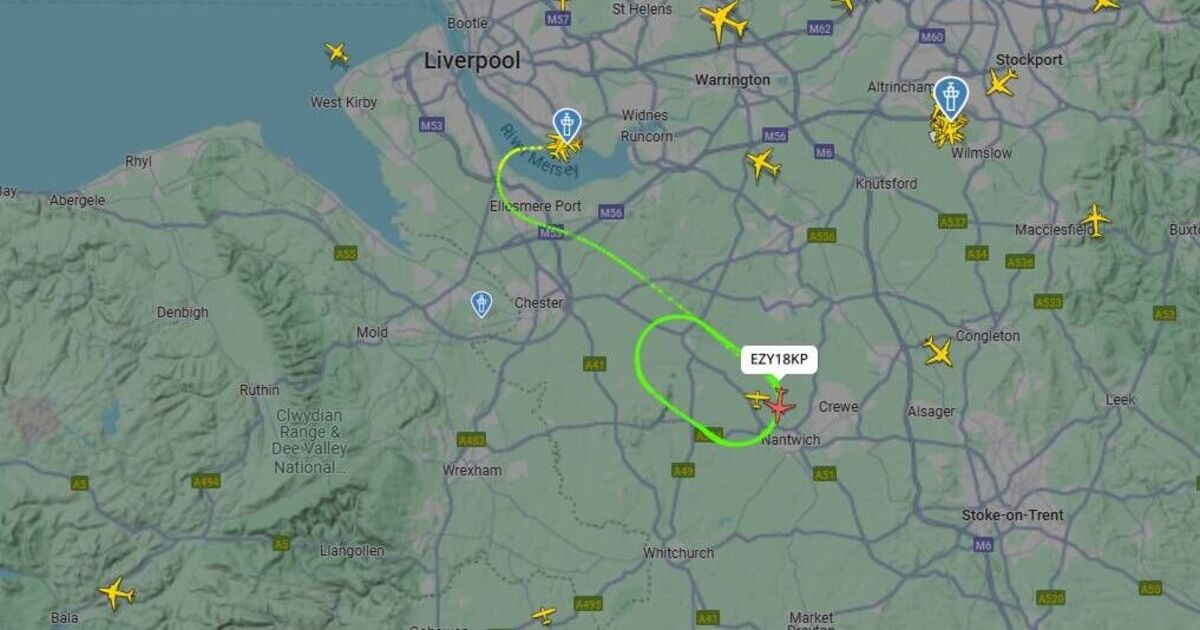
Task: Select the aircraft beside the Stockport label
Action: click(1000, 83)
